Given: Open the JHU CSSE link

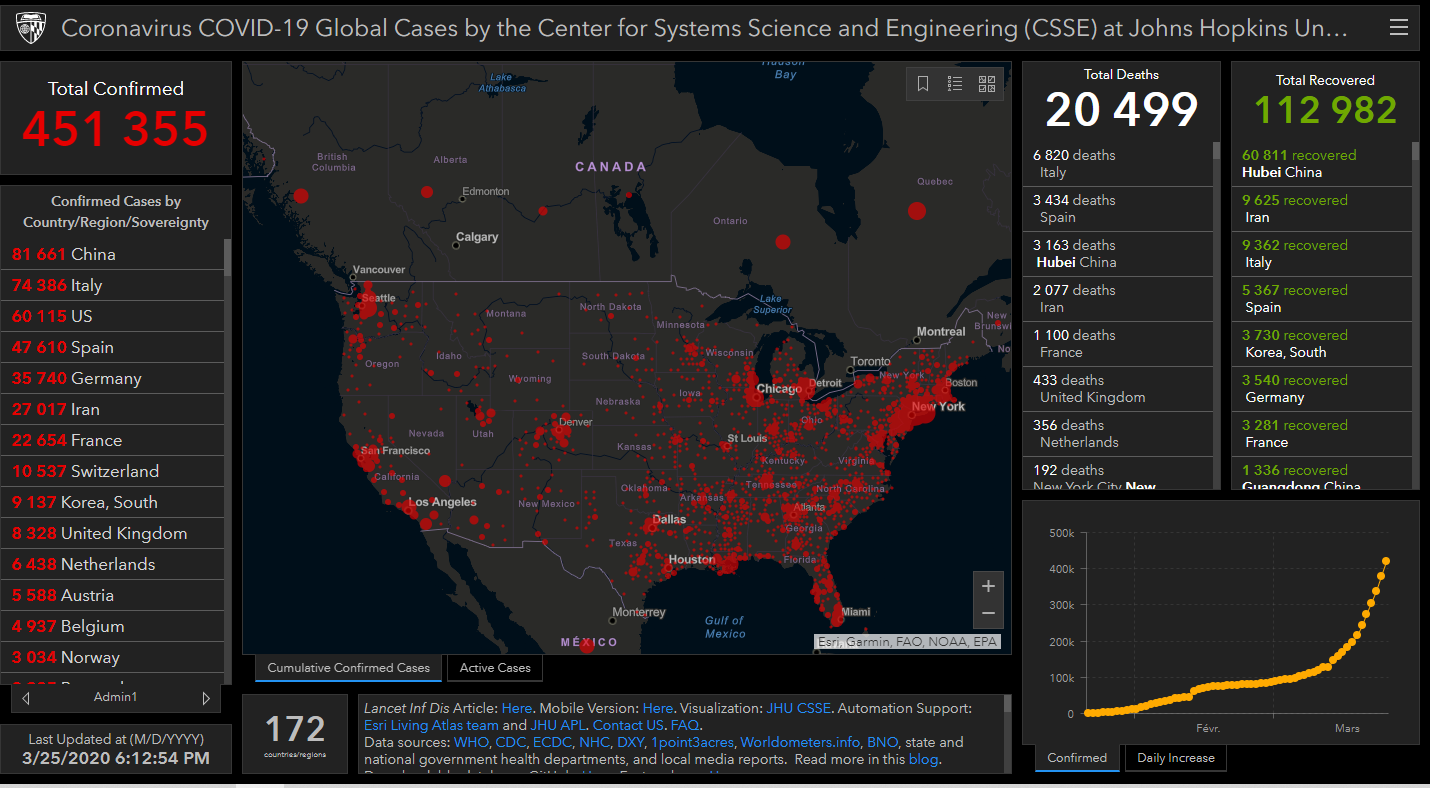Looking at the screenshot, I should (798, 708).
